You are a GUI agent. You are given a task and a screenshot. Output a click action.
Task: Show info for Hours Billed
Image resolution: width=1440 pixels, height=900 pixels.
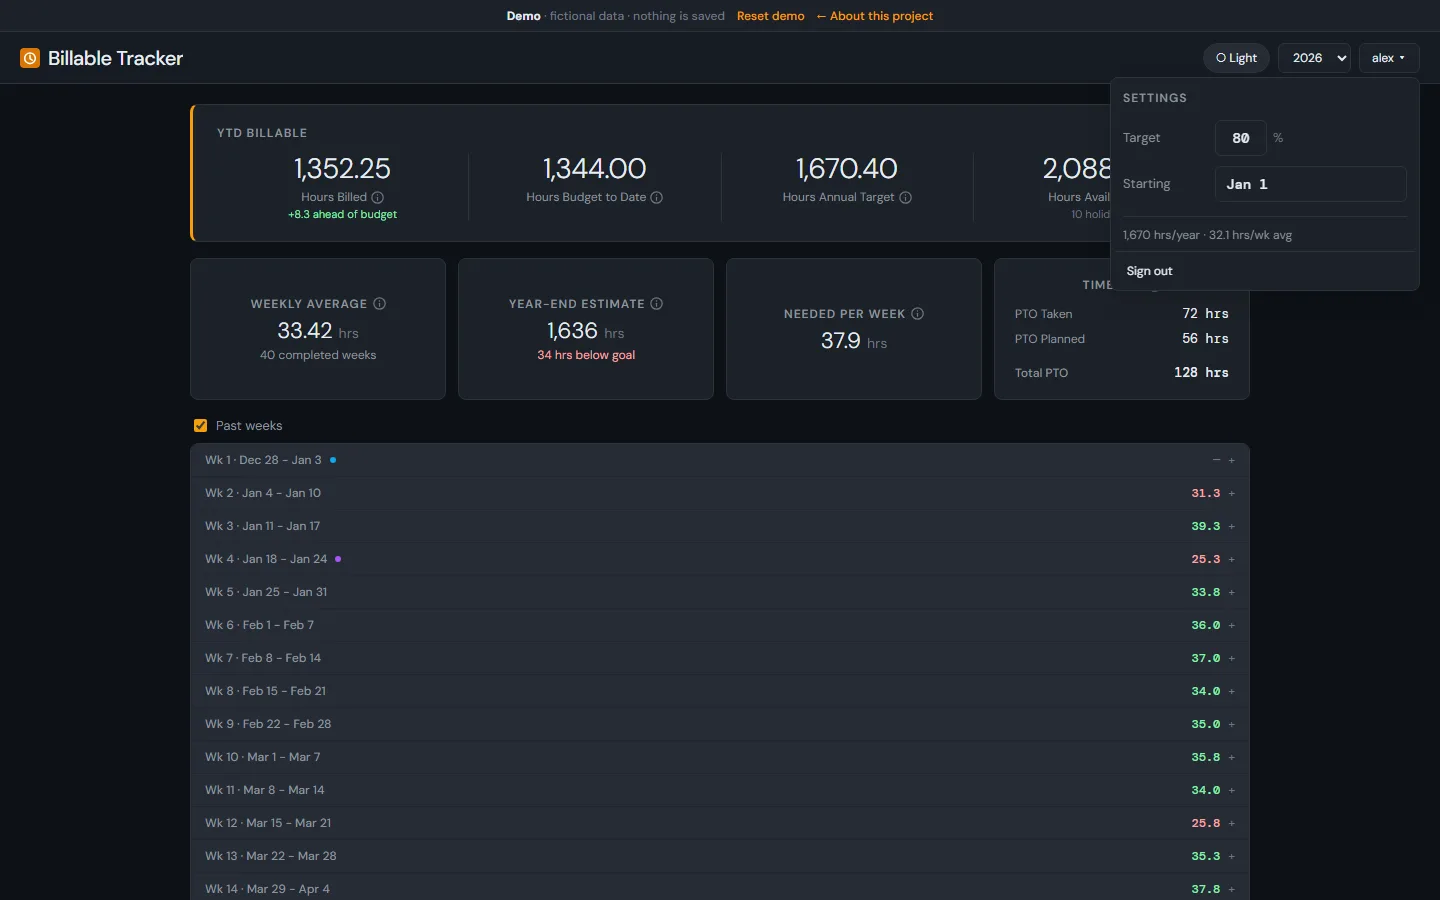coord(378,198)
